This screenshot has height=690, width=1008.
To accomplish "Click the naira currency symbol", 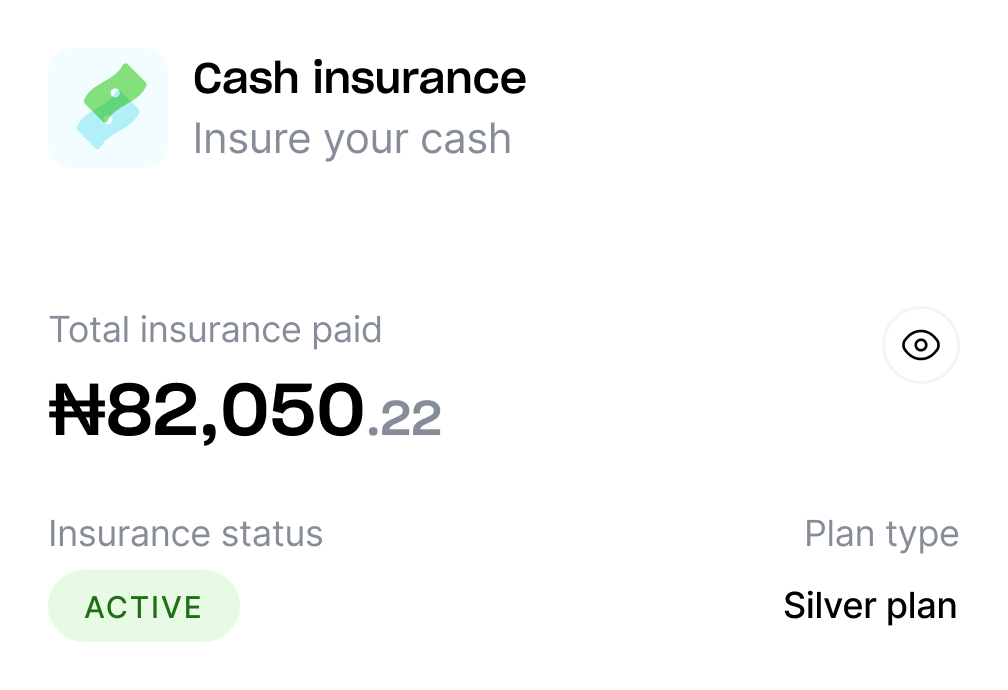I will point(76,410).
